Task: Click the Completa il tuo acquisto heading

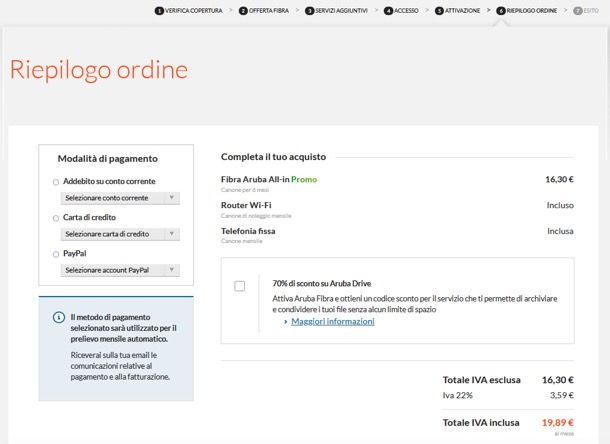Action: 273,157
